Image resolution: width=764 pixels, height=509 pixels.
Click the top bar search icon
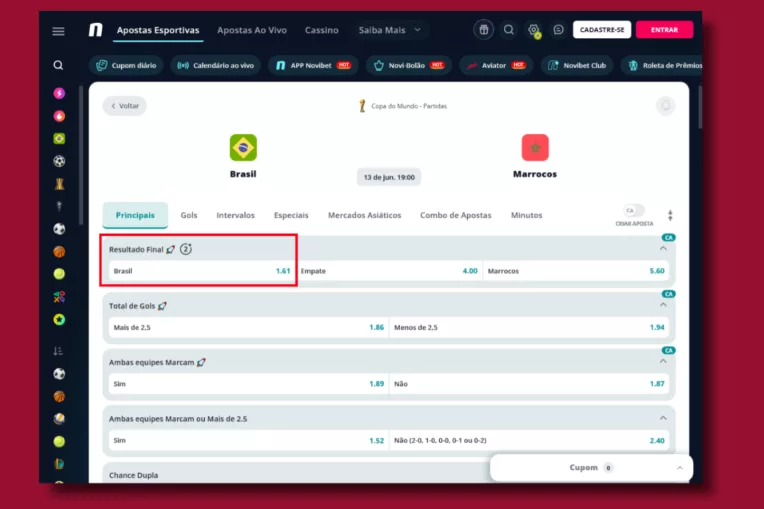pos(509,30)
